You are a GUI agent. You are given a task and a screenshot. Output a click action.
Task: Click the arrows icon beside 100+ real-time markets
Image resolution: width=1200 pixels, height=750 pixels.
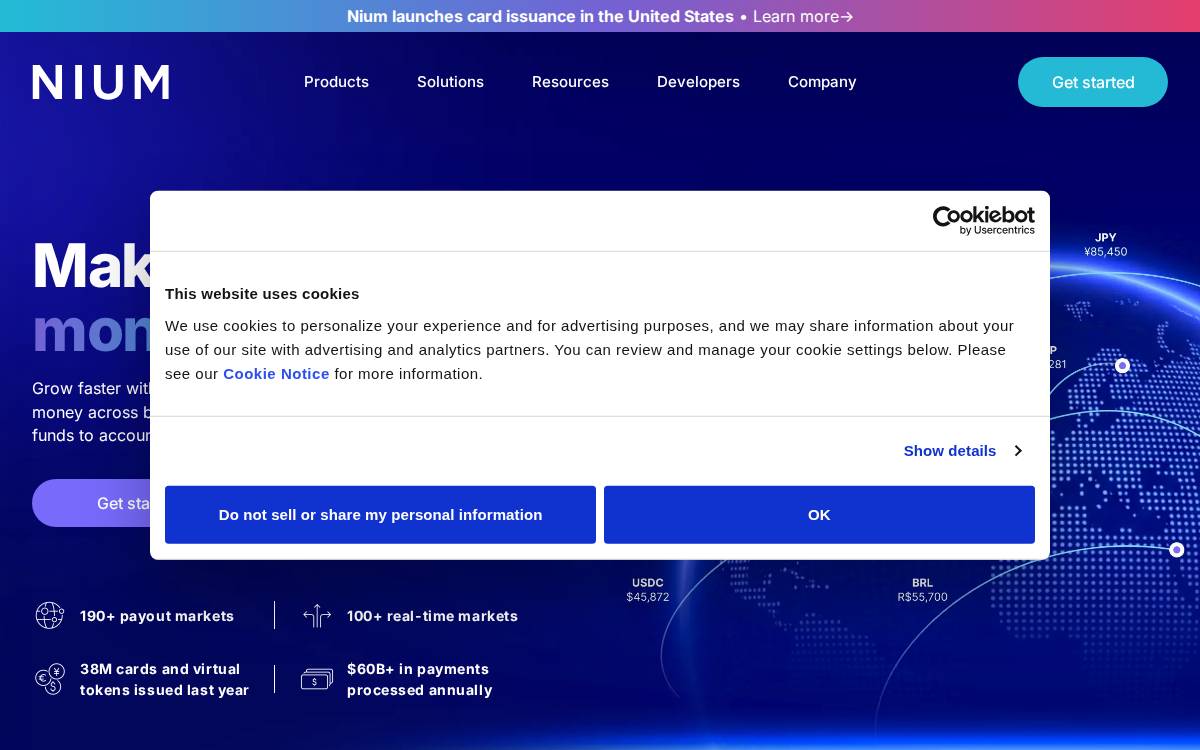click(316, 616)
